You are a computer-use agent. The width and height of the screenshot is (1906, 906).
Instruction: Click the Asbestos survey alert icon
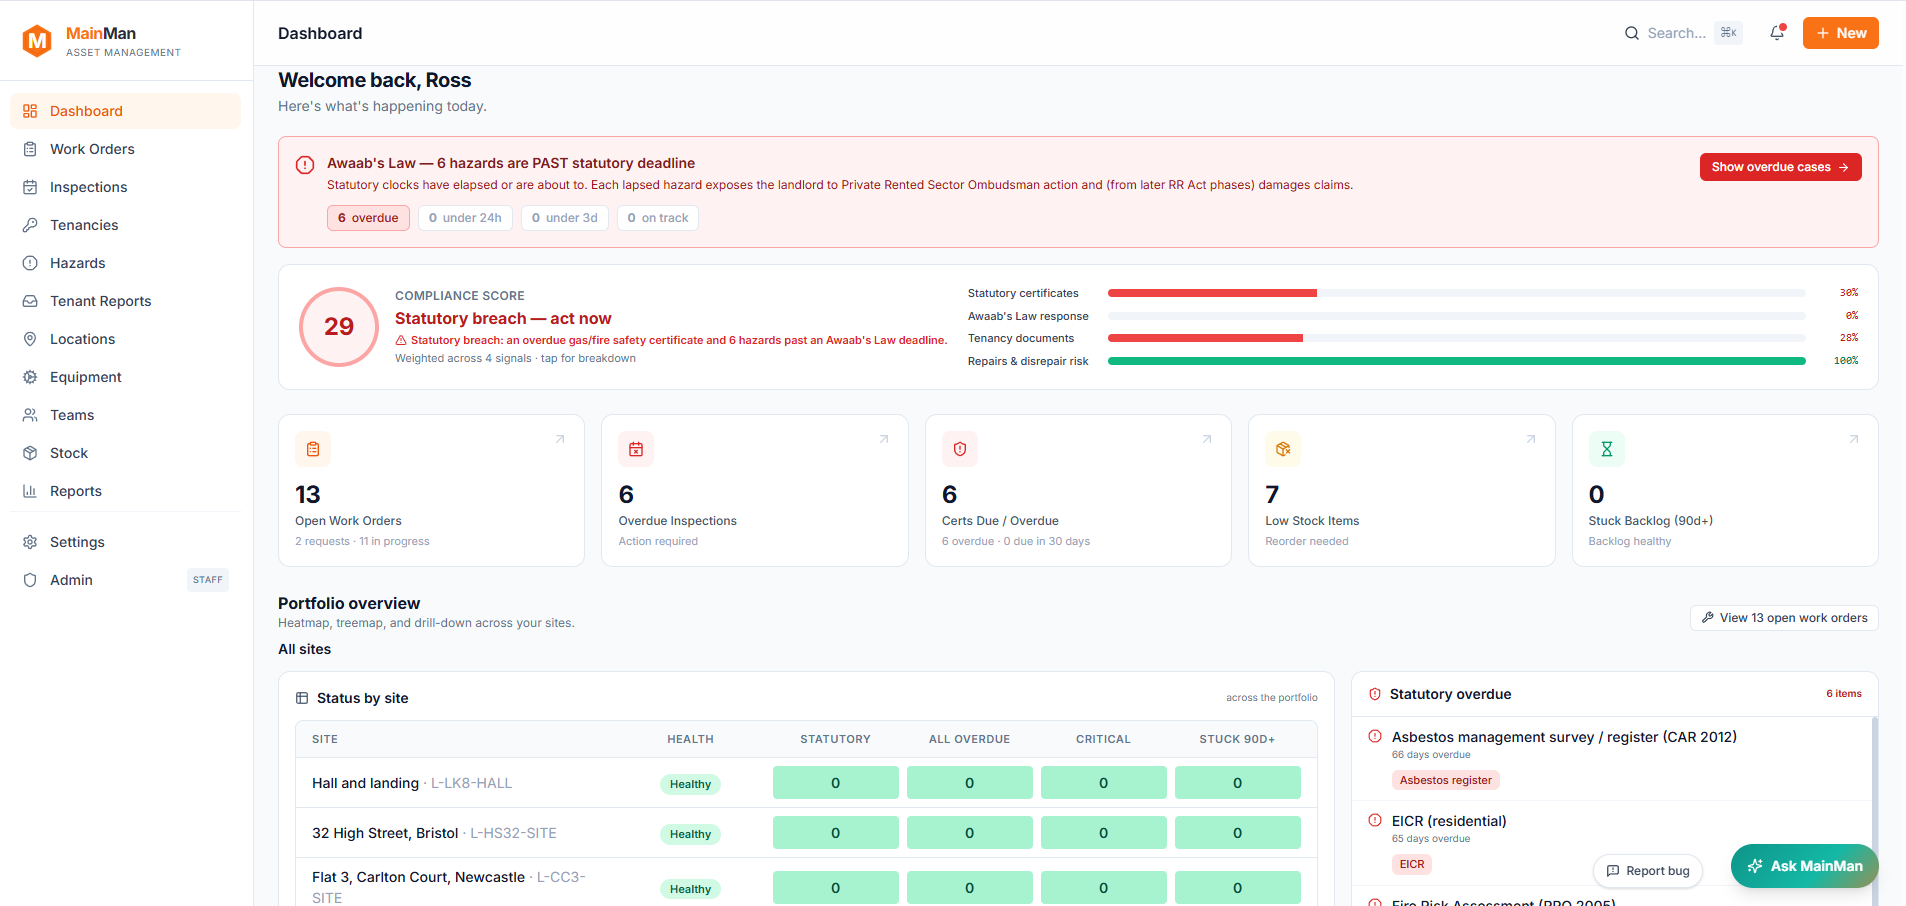click(1375, 736)
